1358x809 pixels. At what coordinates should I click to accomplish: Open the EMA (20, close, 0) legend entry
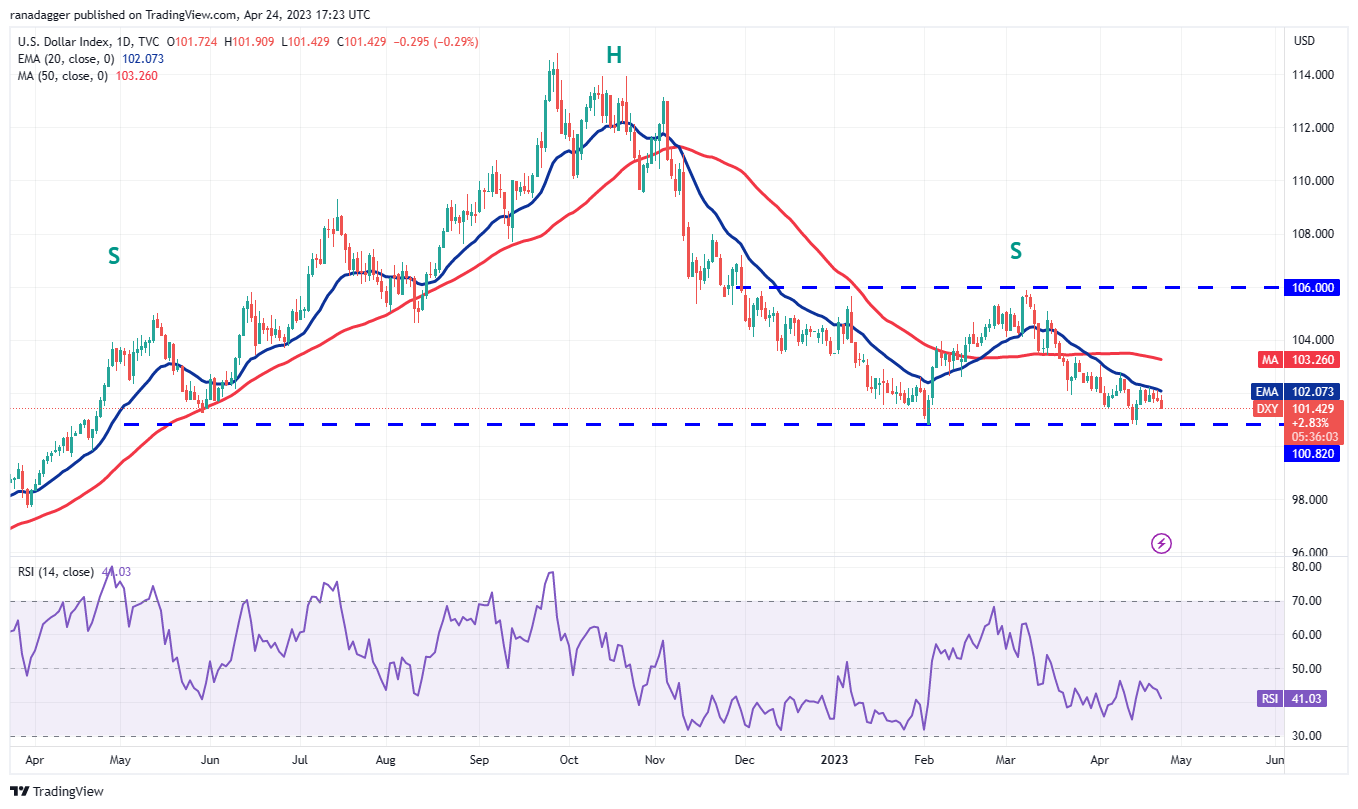click(64, 59)
